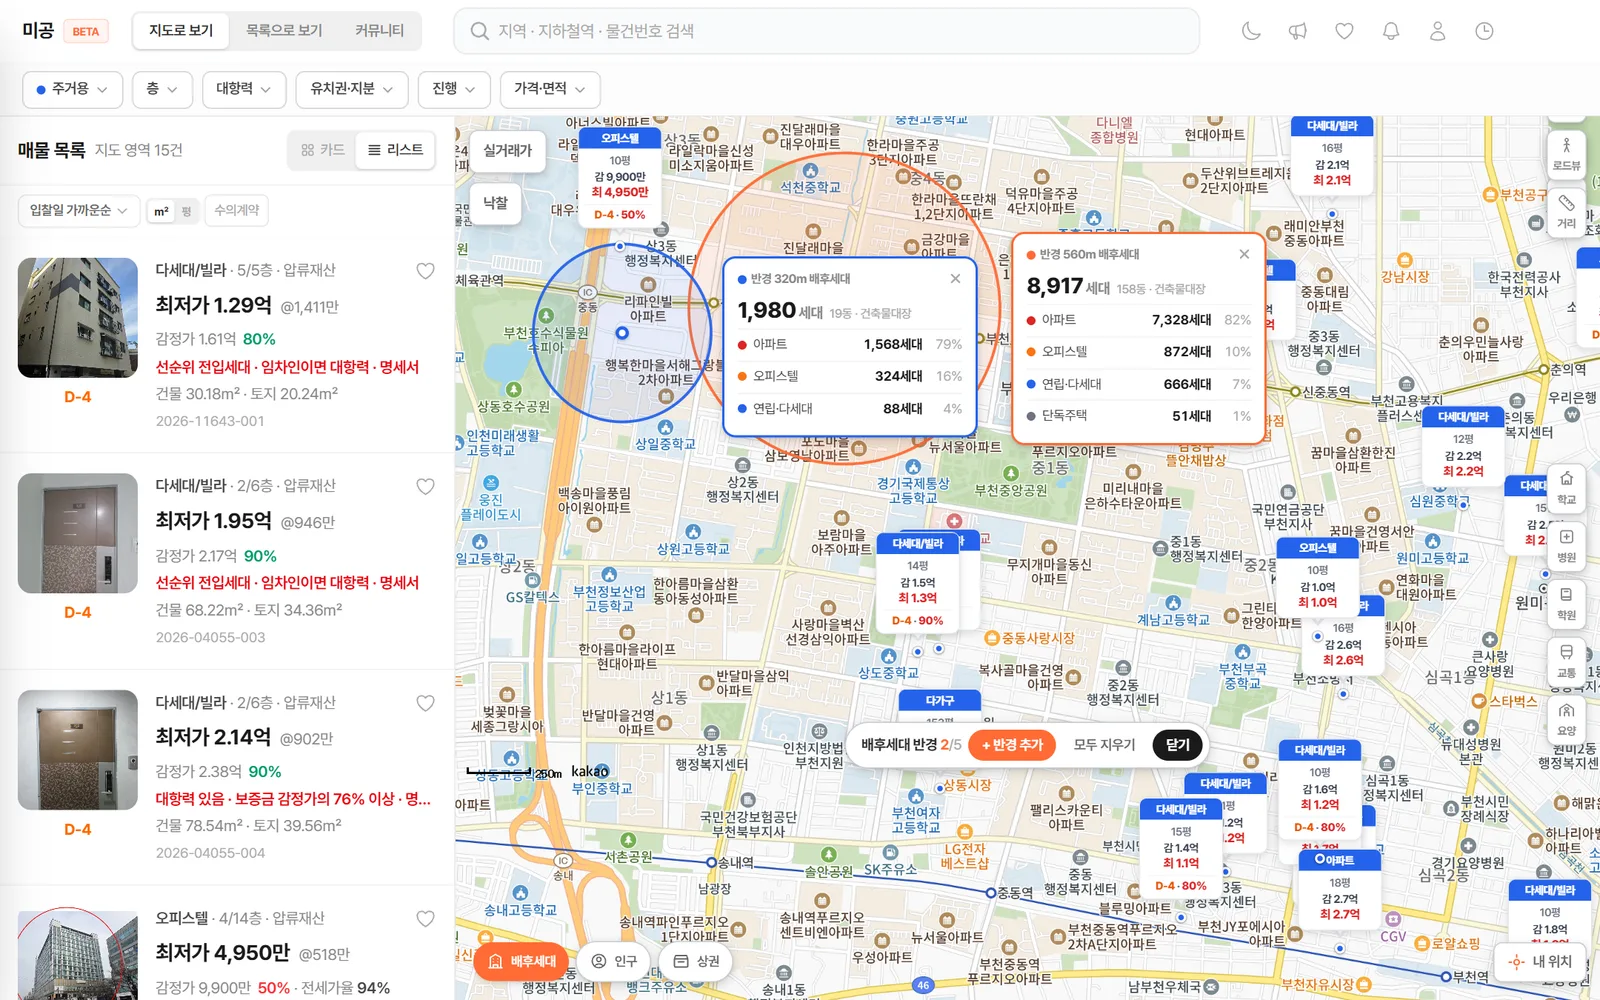The height and width of the screenshot is (1000, 1600).
Task: Click case number 2026-11643-001
Action: click(210, 421)
